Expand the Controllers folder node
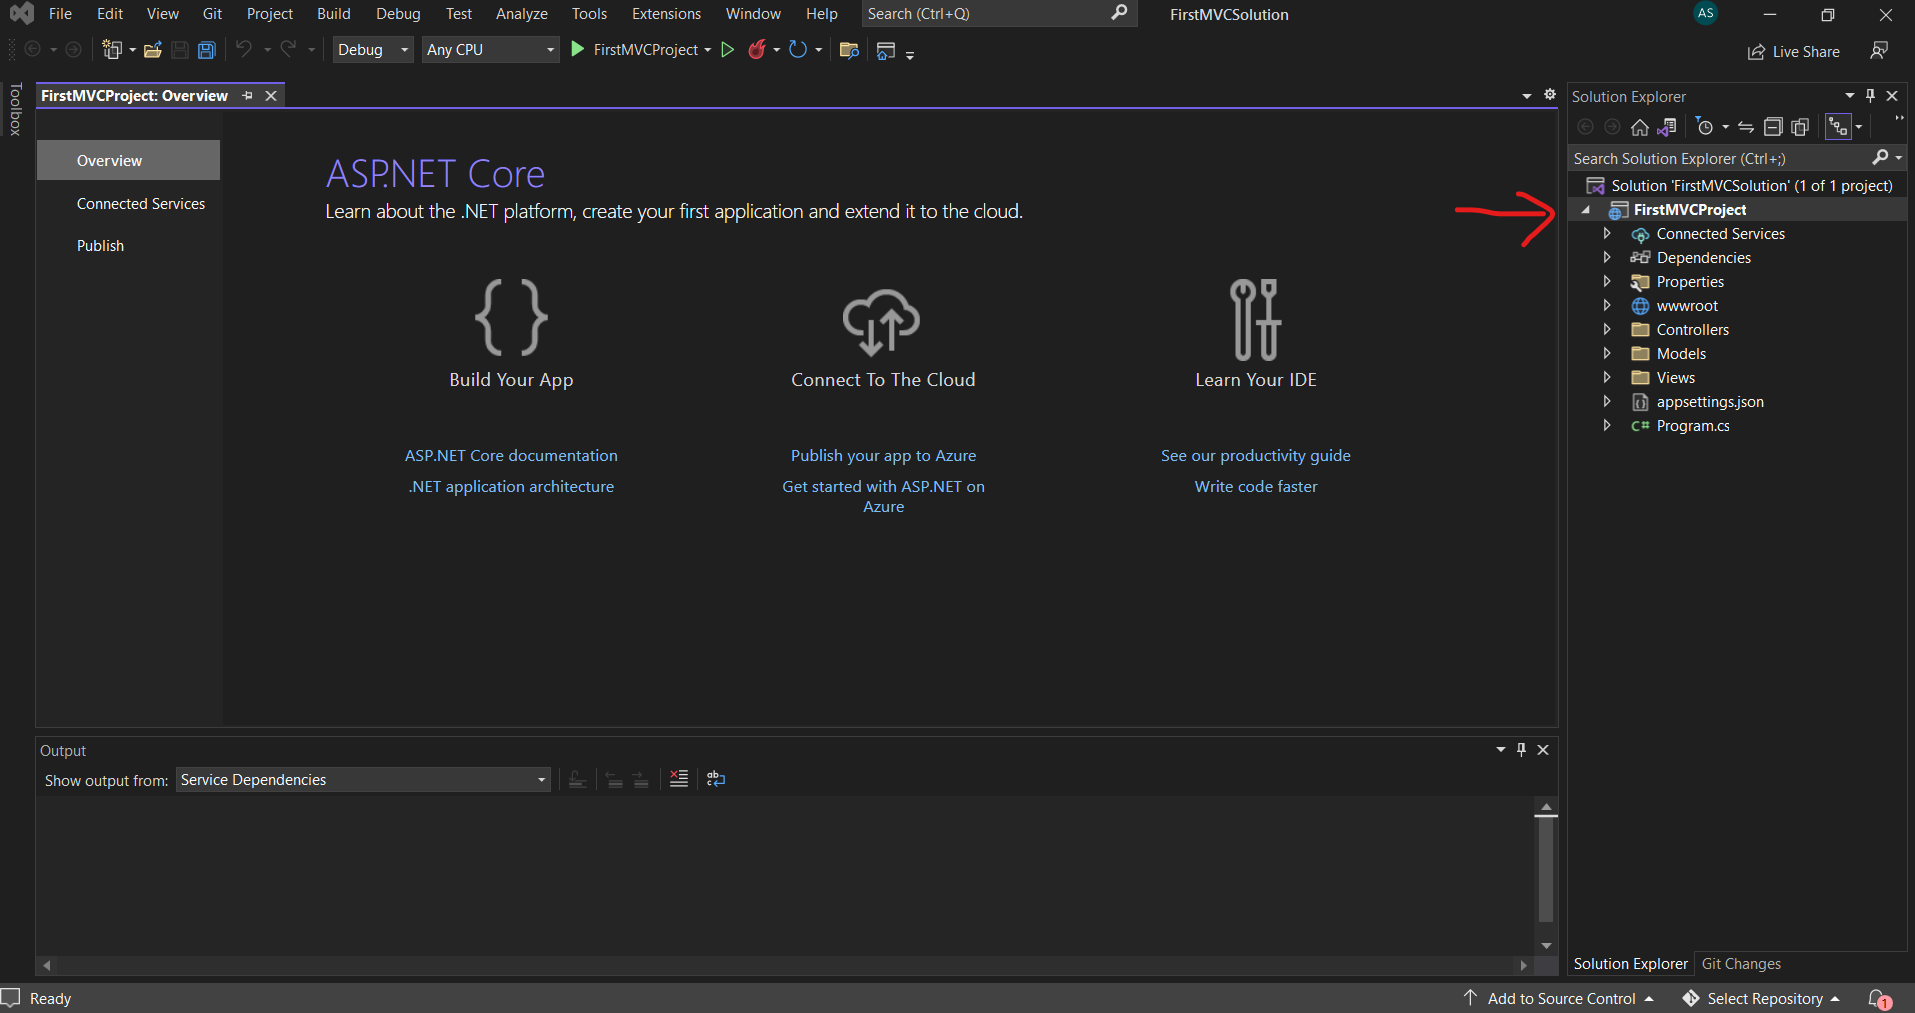 click(x=1607, y=329)
